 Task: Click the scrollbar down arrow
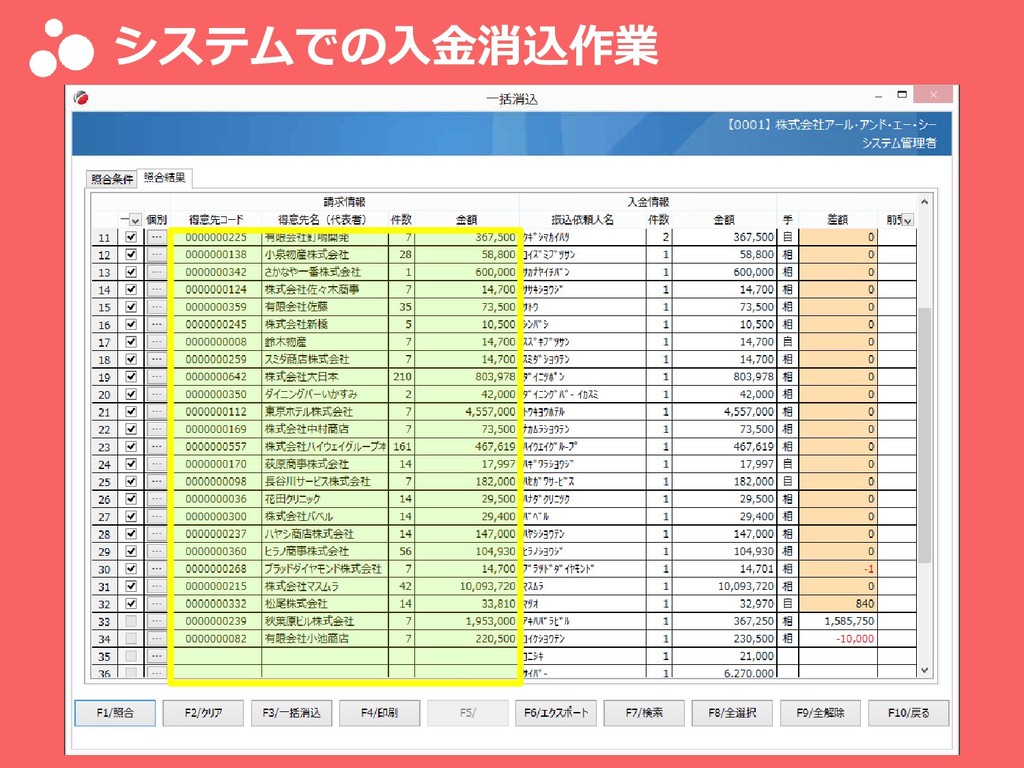924,670
